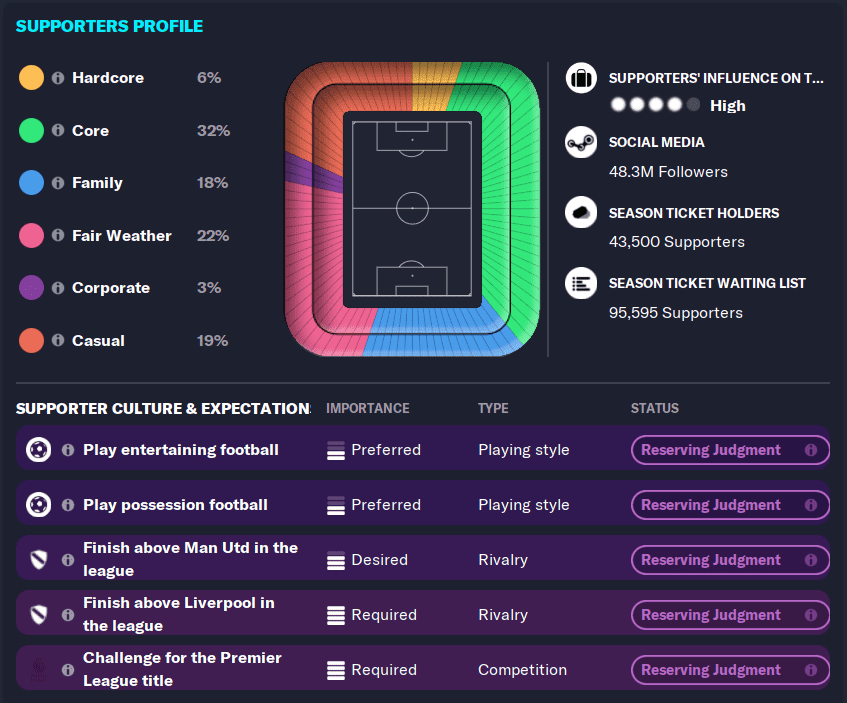The height and width of the screenshot is (703, 847).
Task: Select Challenge for the Premier League title
Action: tap(182, 669)
